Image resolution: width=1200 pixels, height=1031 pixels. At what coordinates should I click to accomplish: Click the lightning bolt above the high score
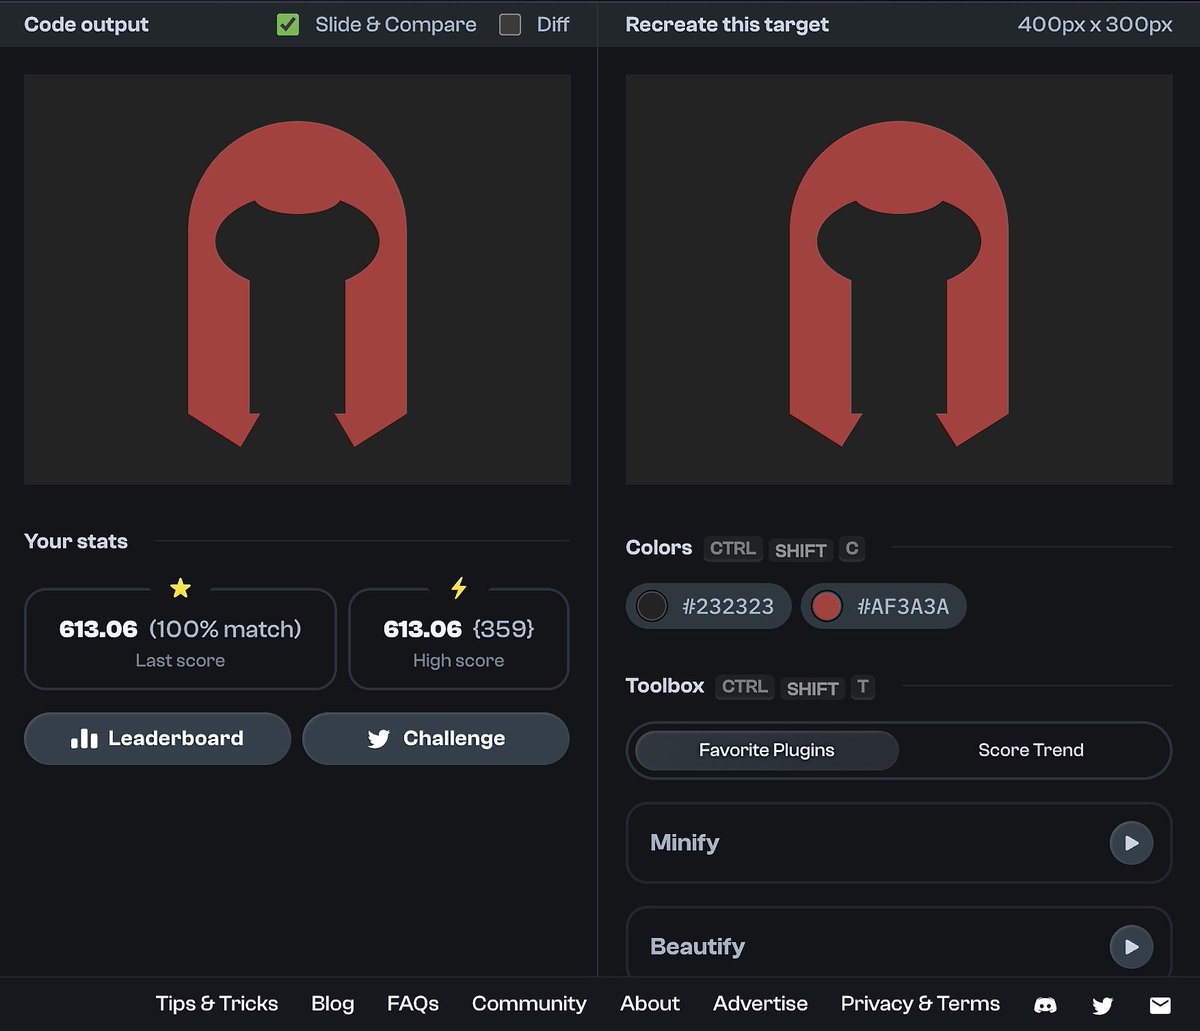coord(458,588)
